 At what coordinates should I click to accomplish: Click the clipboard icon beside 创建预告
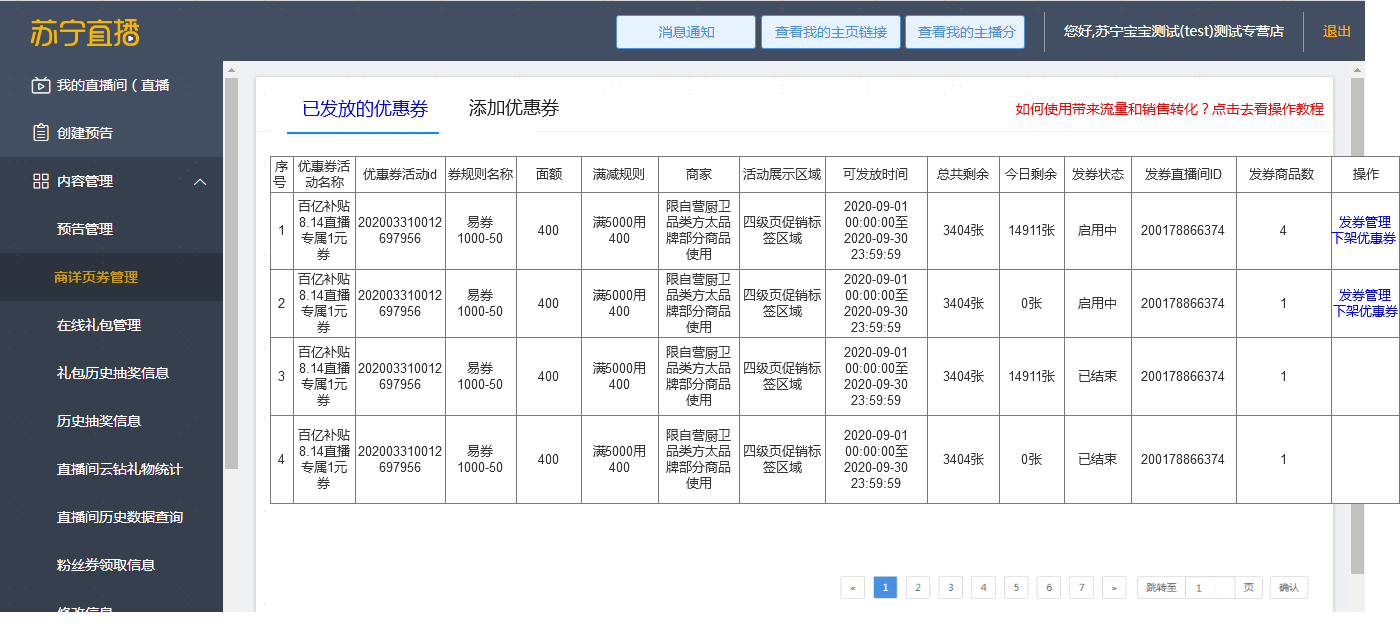(40, 133)
